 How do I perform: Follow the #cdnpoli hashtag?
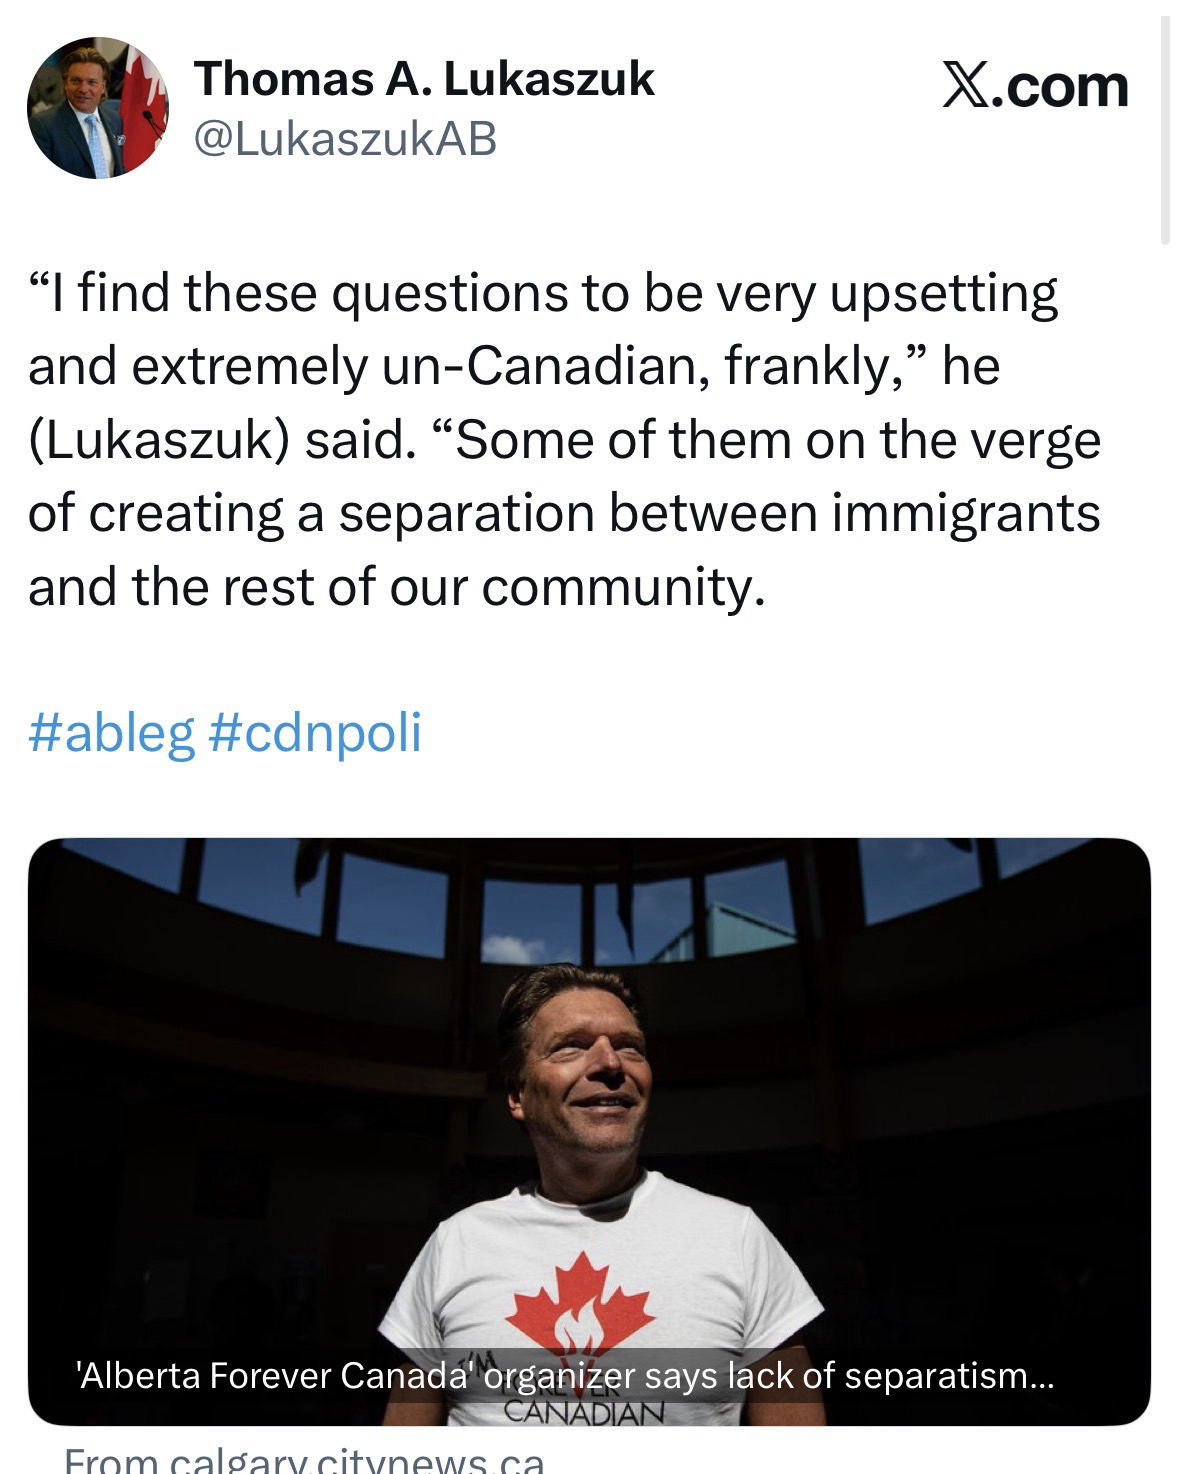click(315, 732)
